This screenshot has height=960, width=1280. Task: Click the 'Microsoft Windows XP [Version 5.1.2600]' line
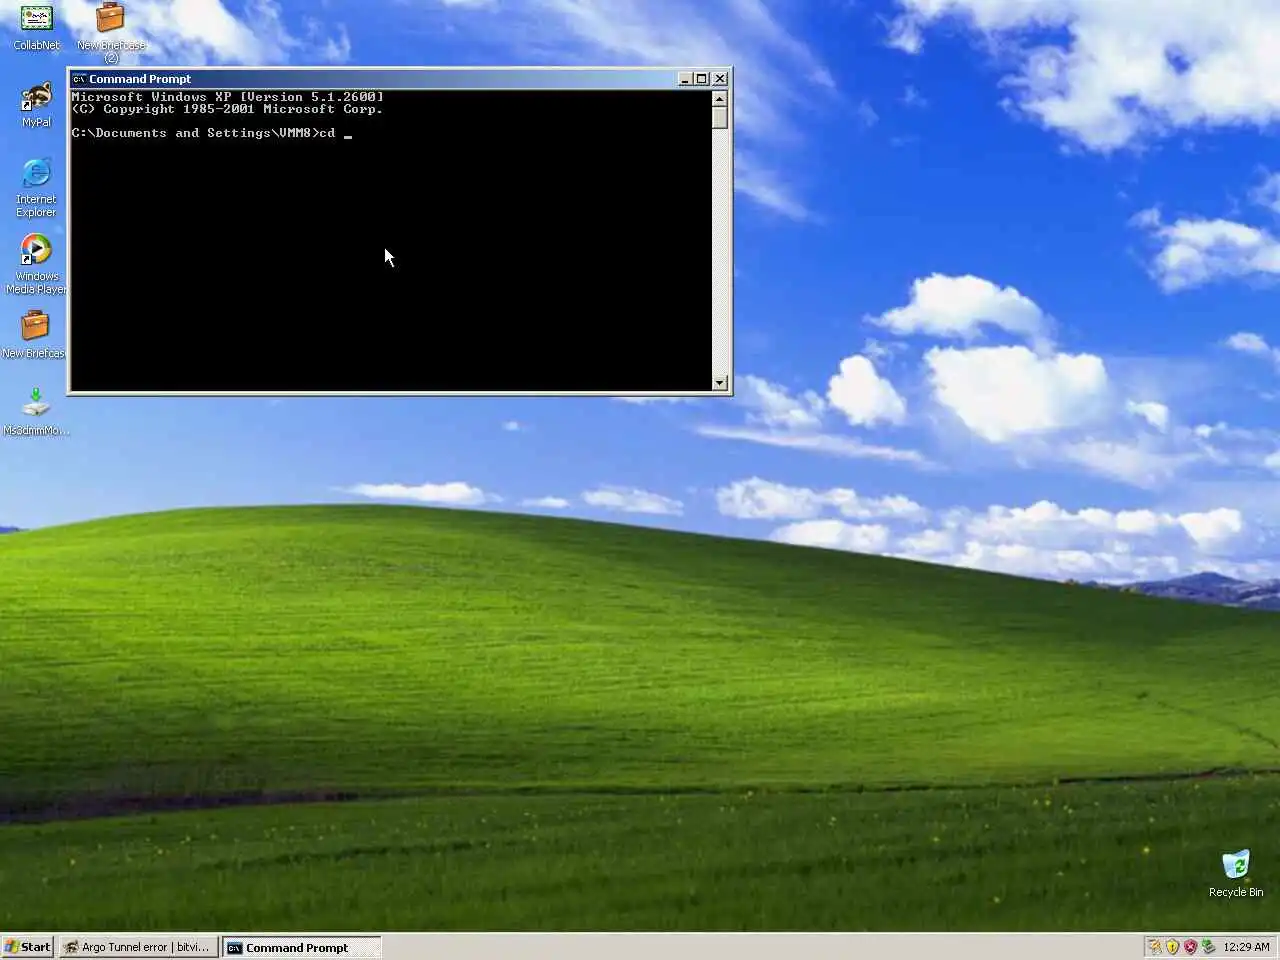[x=227, y=97]
